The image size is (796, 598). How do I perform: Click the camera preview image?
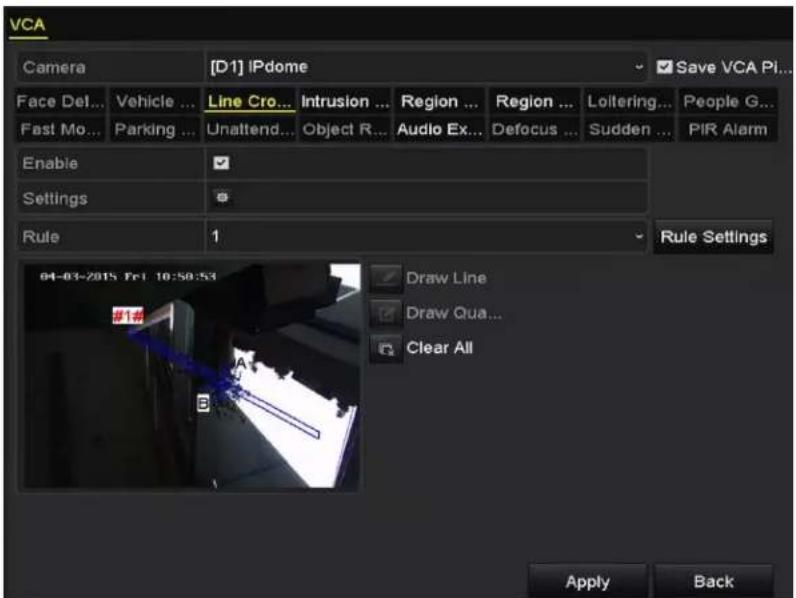pyautogui.click(x=191, y=376)
